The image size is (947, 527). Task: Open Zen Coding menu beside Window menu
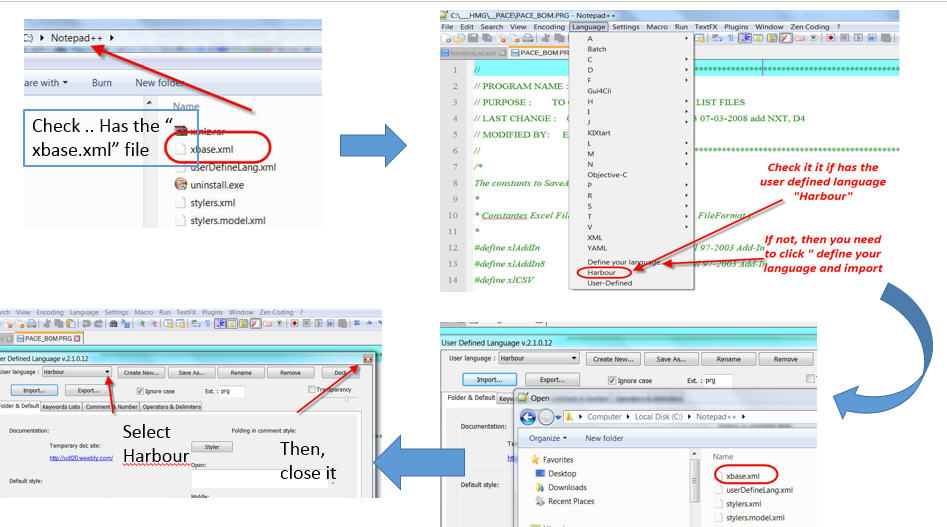pos(809,27)
